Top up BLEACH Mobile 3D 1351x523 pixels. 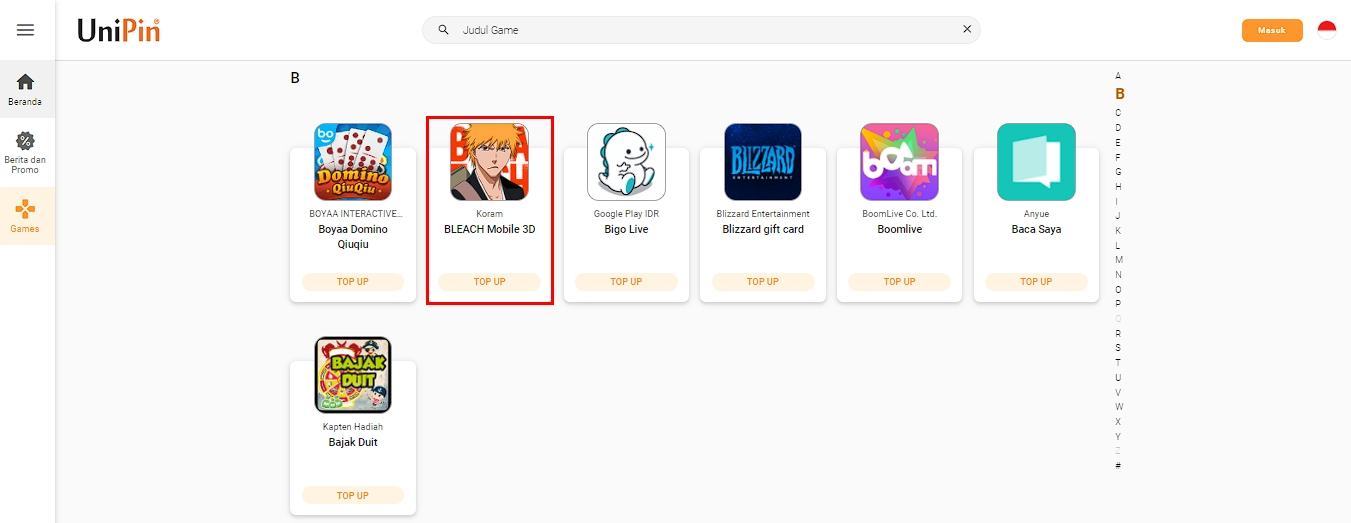[490, 282]
